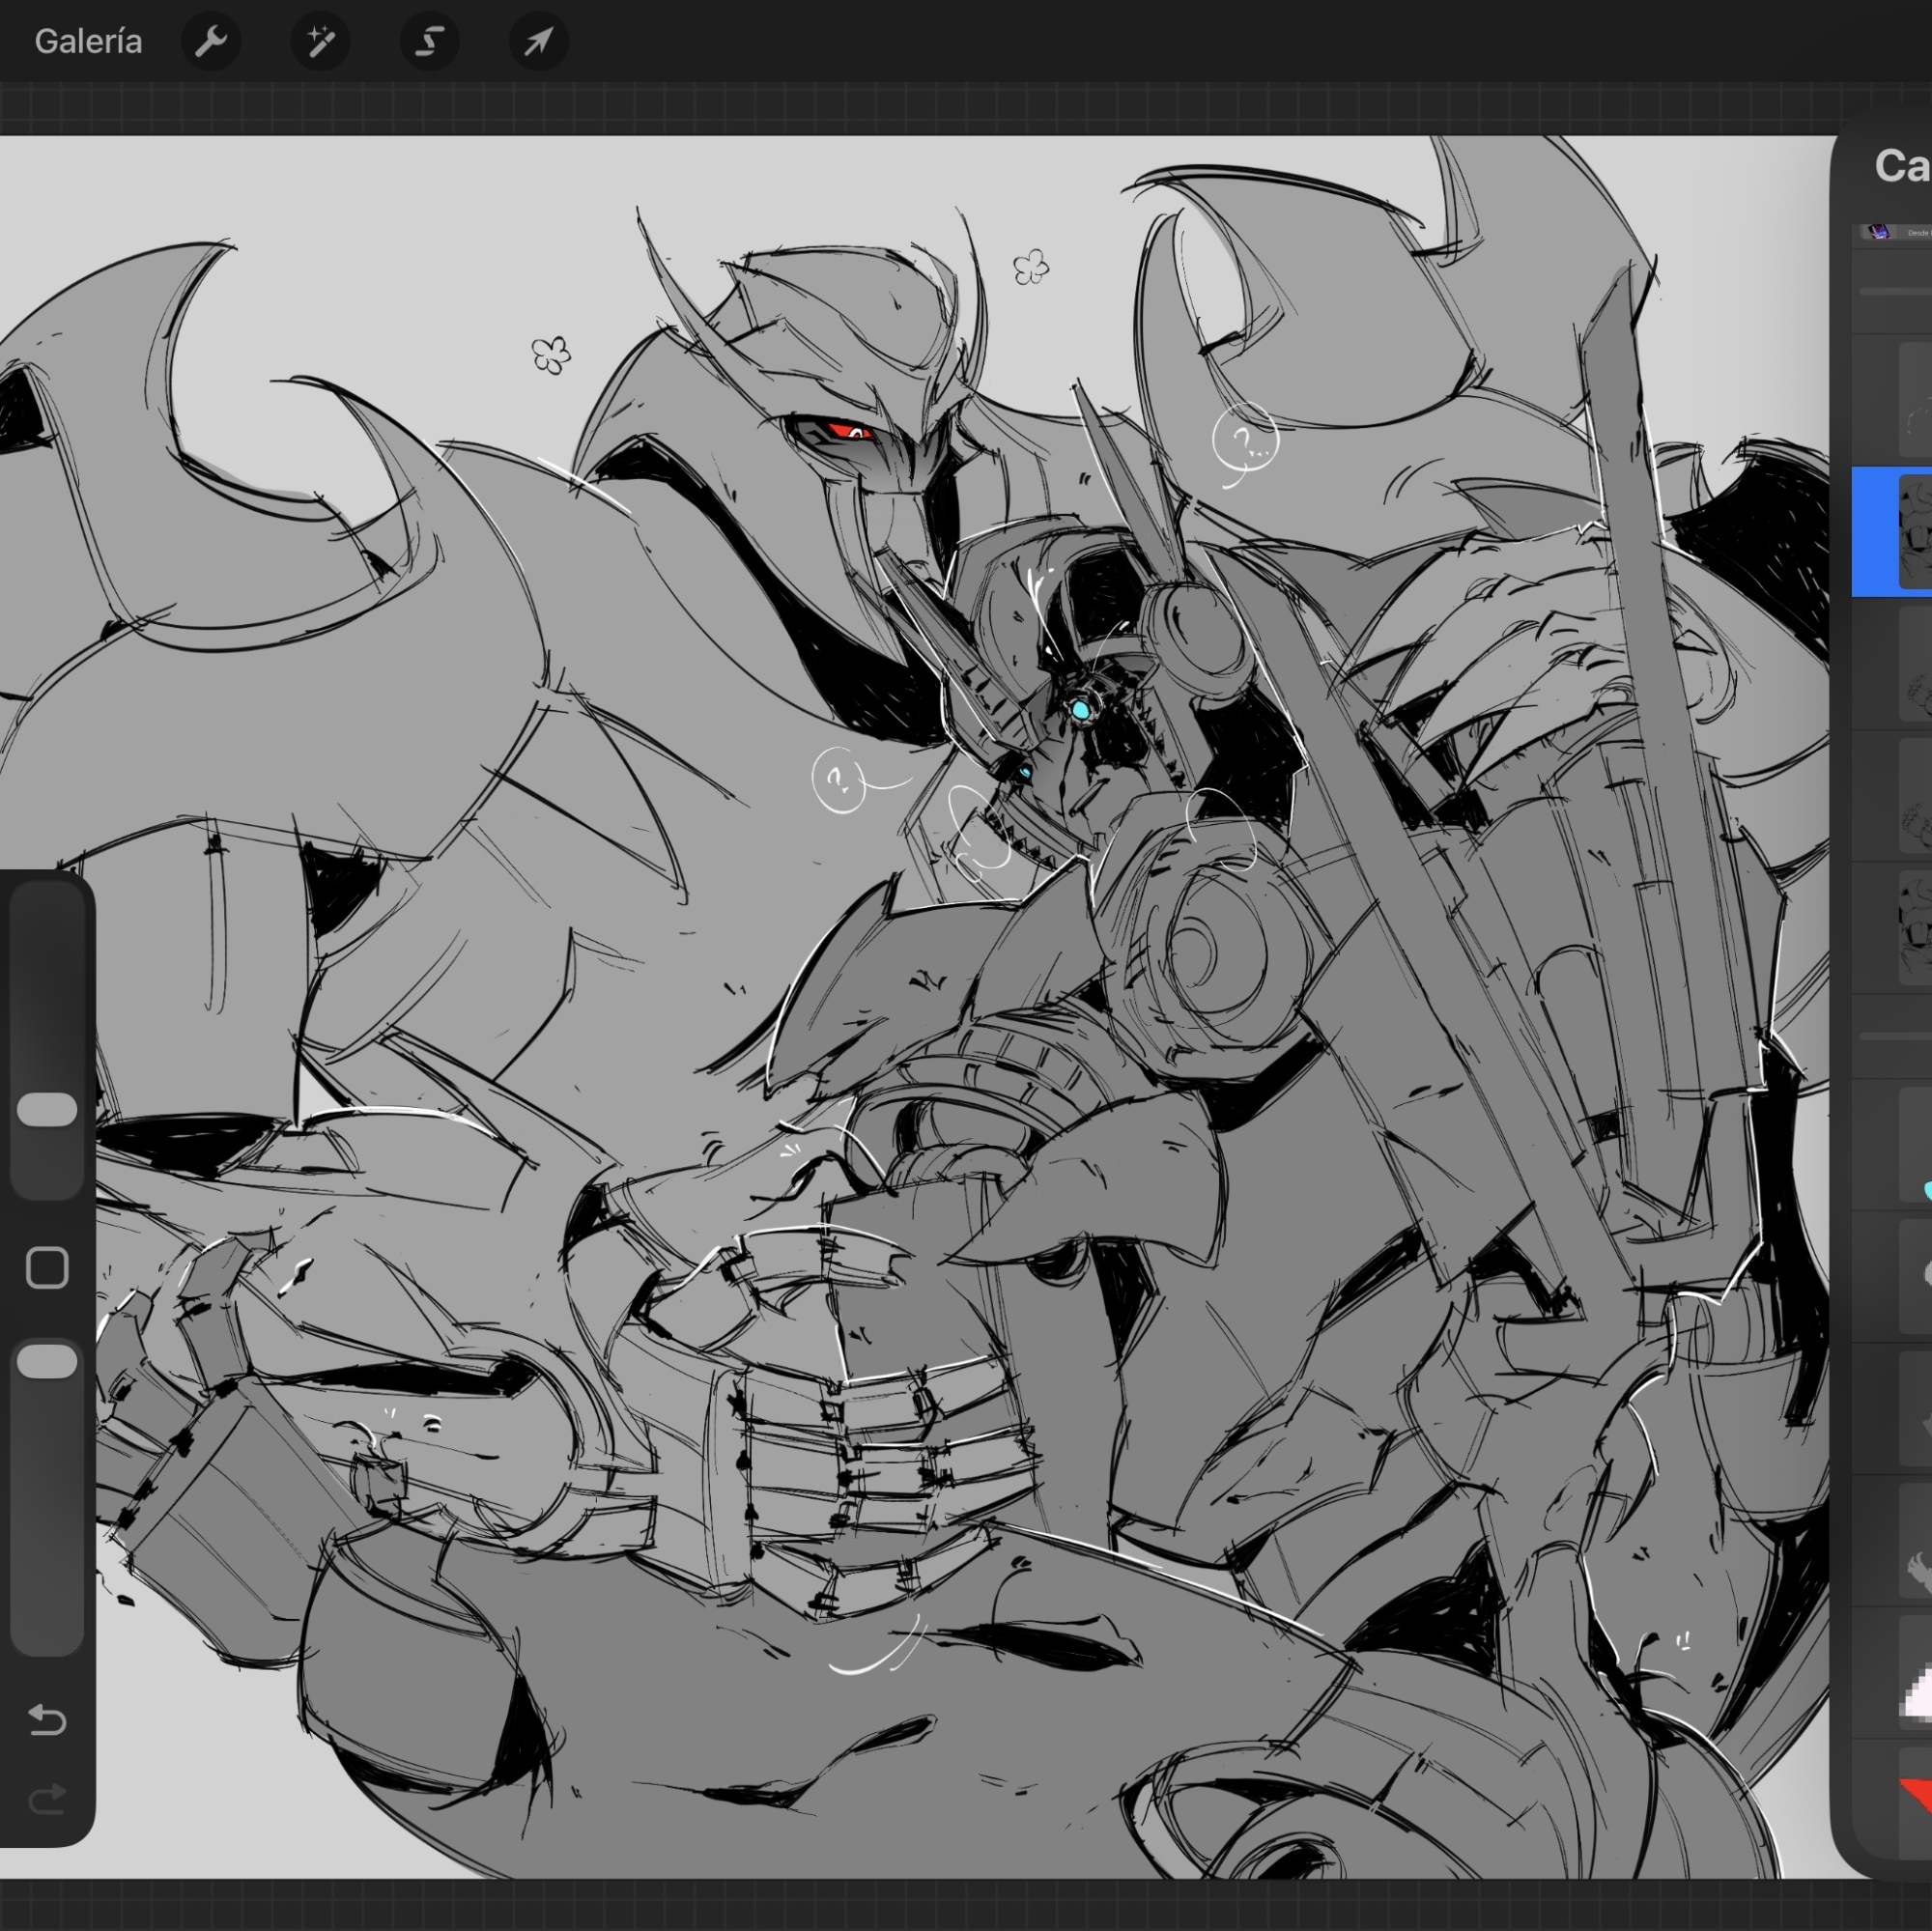
Task: Return to the Galería view
Action: point(88,41)
